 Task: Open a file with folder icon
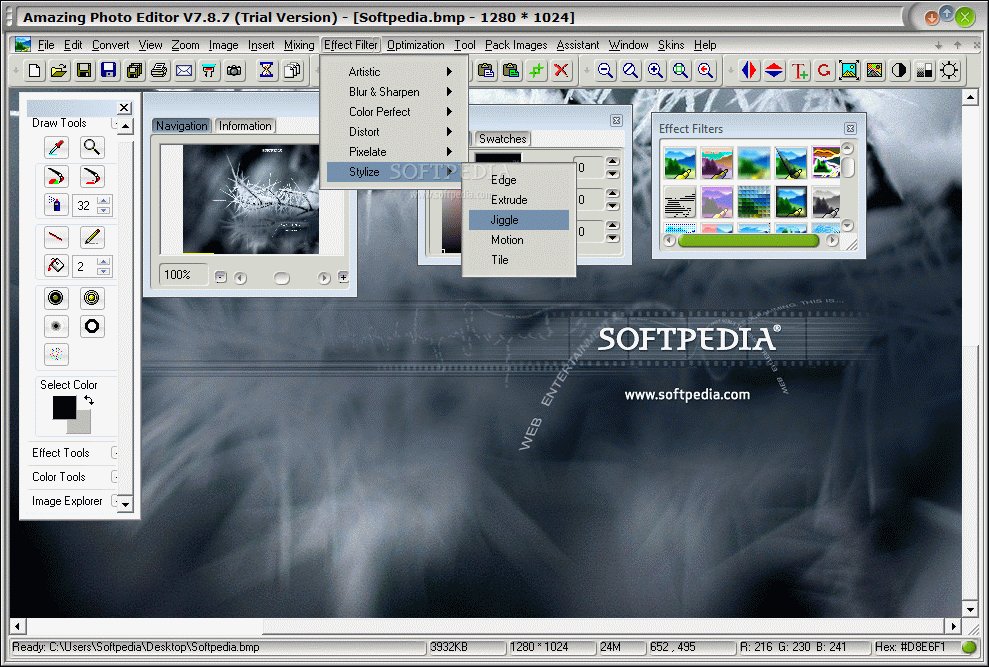(59, 71)
